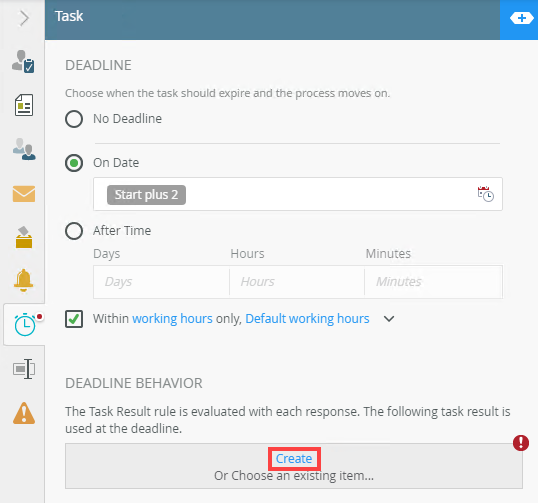Open the Recipients tab two-users icon
Viewport: 538px width, 503px height.
point(24,149)
